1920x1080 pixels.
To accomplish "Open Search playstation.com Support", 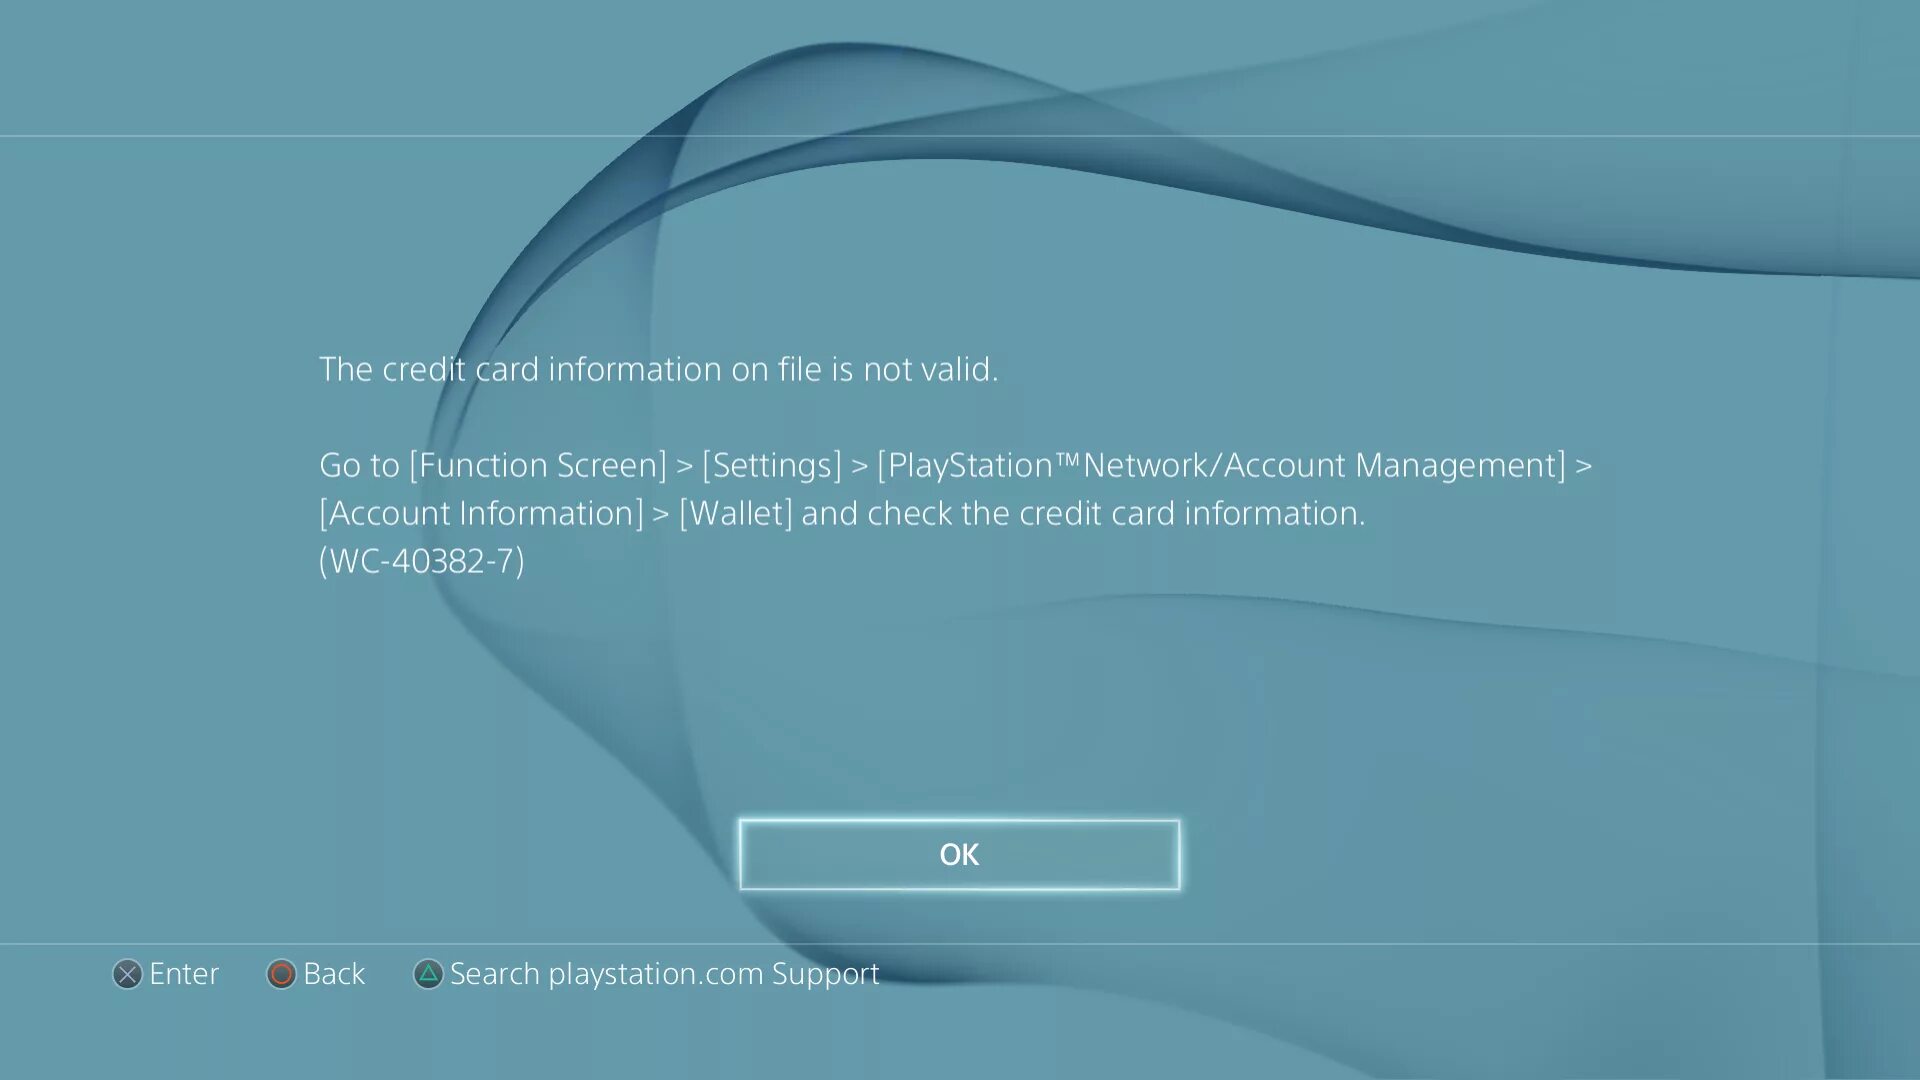I will [x=664, y=974].
